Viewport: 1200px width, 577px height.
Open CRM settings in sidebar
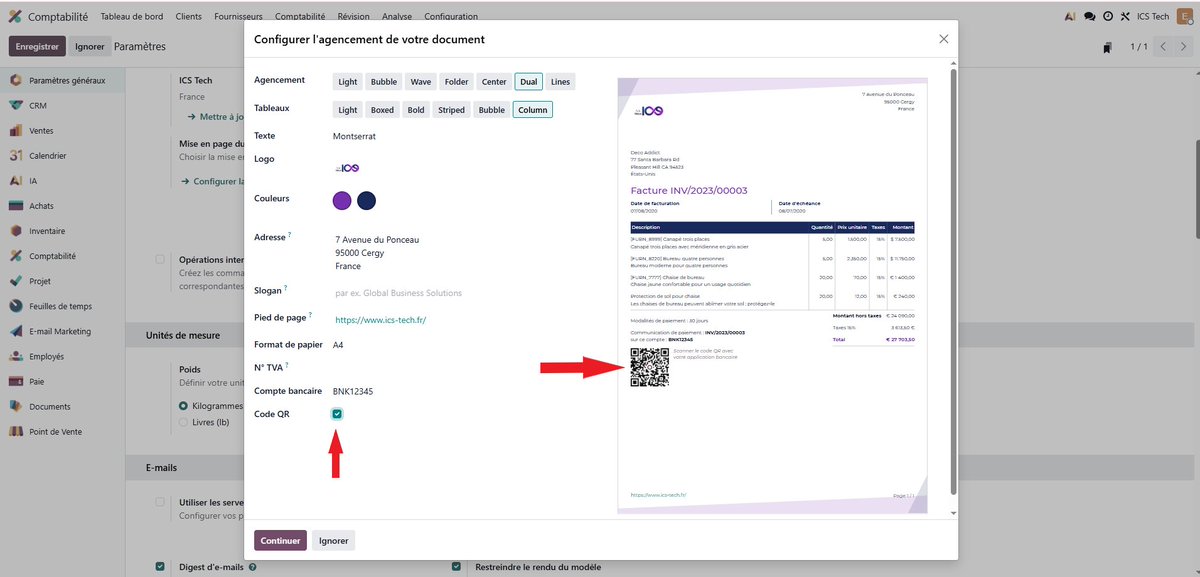[x=62, y=106]
